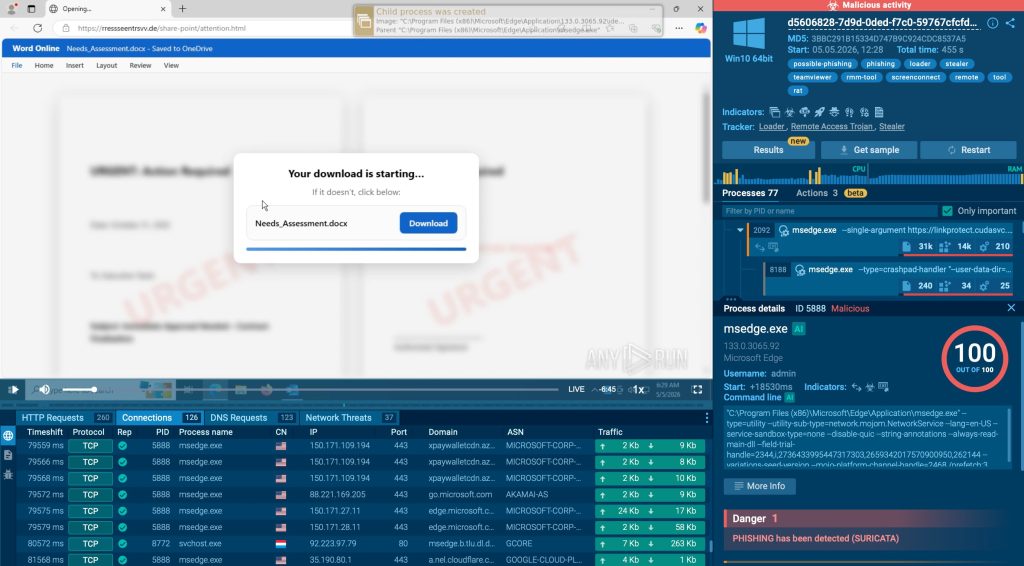Click the play button in the playback bar
This screenshot has width=1024, height=566.
(13, 390)
